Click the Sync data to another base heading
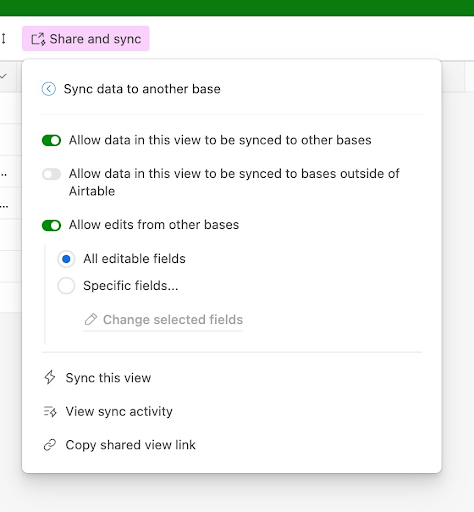 [x=142, y=89]
